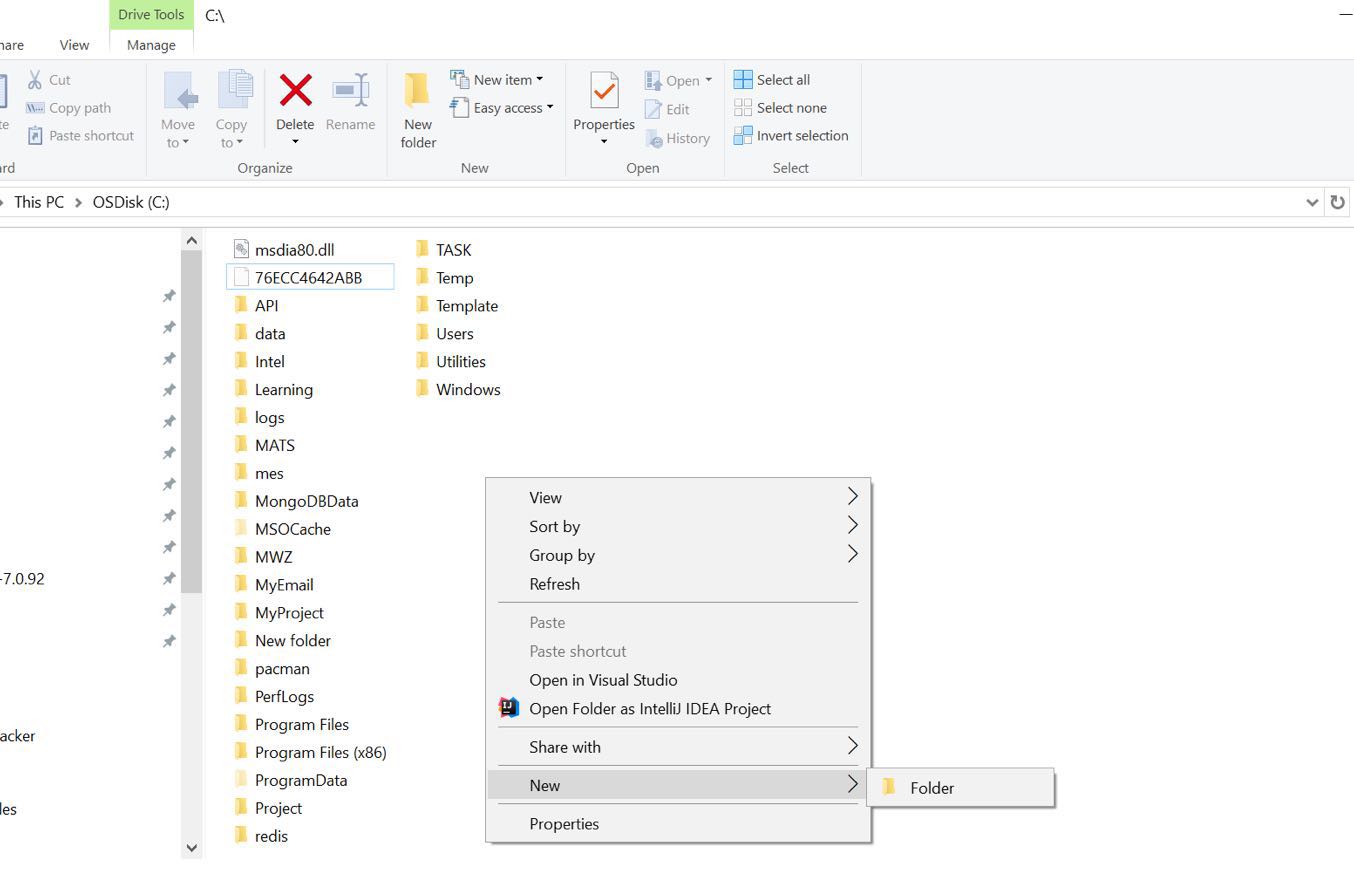Switch to the View ribbon tab
This screenshot has width=1354, height=885.
pos(74,45)
